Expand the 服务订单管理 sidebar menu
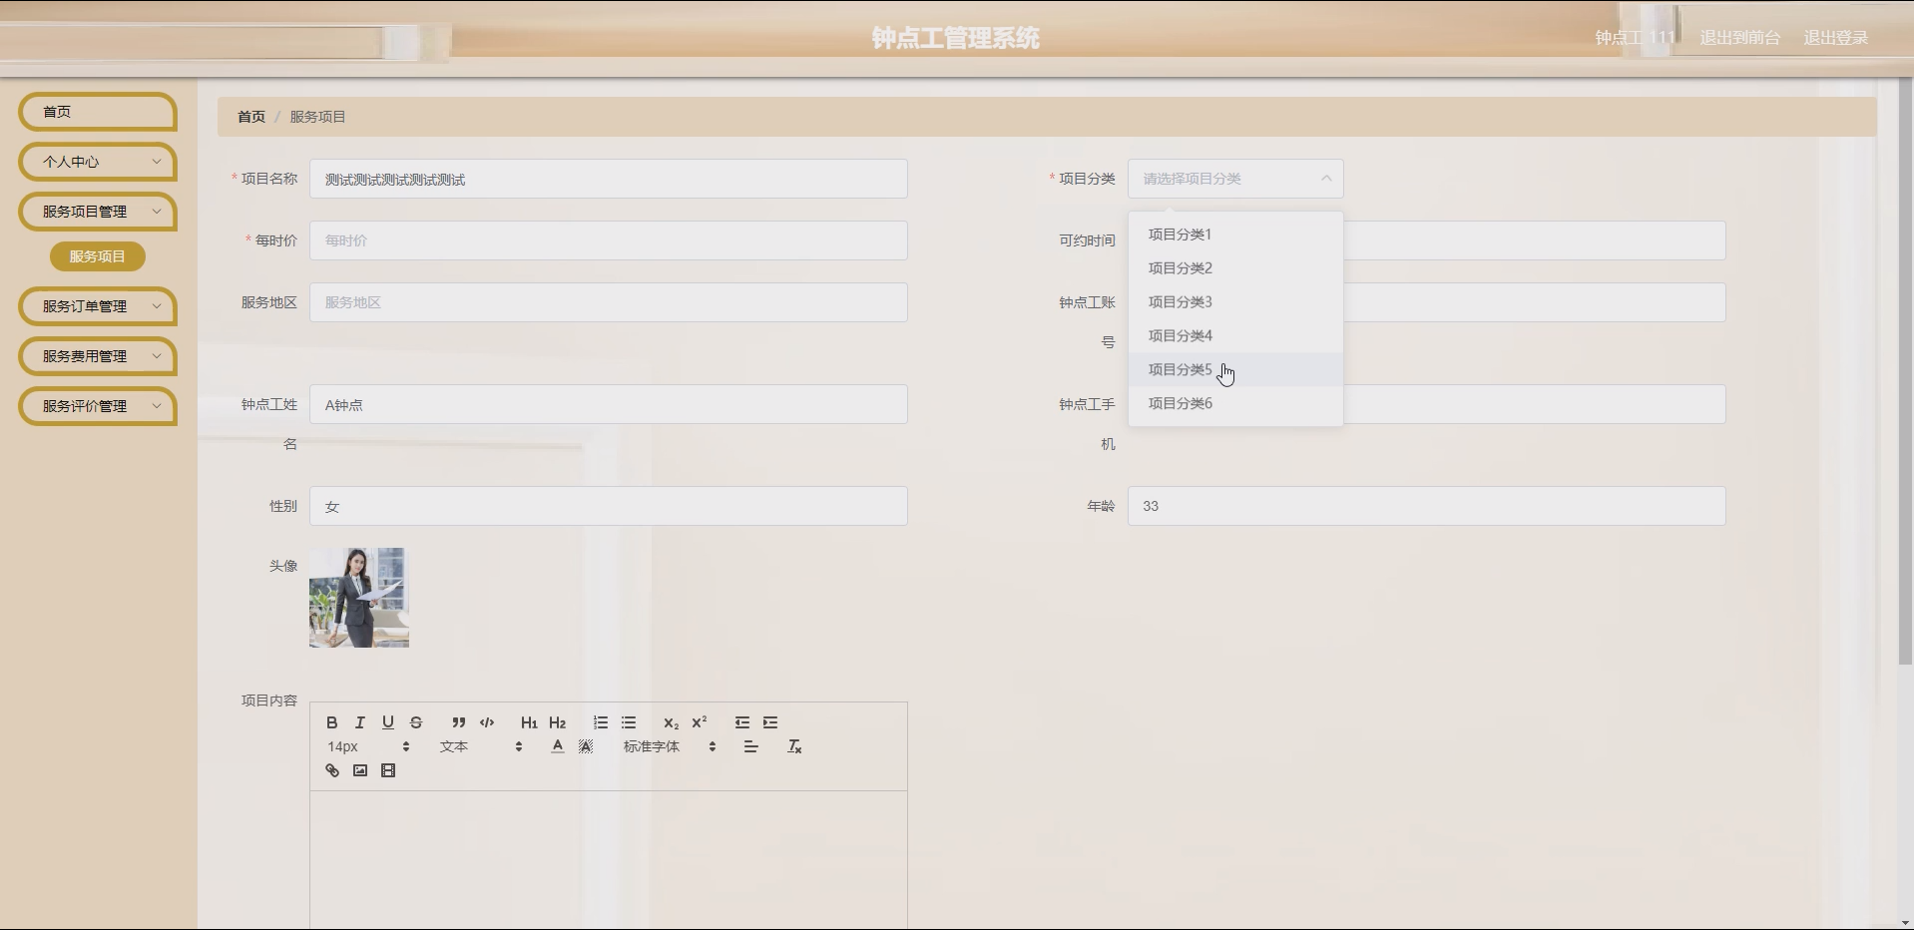1914x930 pixels. pos(98,306)
